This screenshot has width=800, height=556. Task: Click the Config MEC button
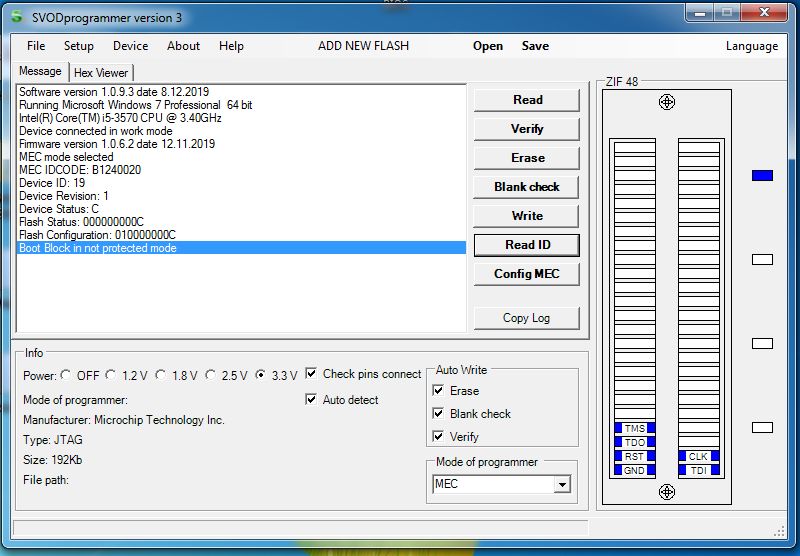(527, 274)
